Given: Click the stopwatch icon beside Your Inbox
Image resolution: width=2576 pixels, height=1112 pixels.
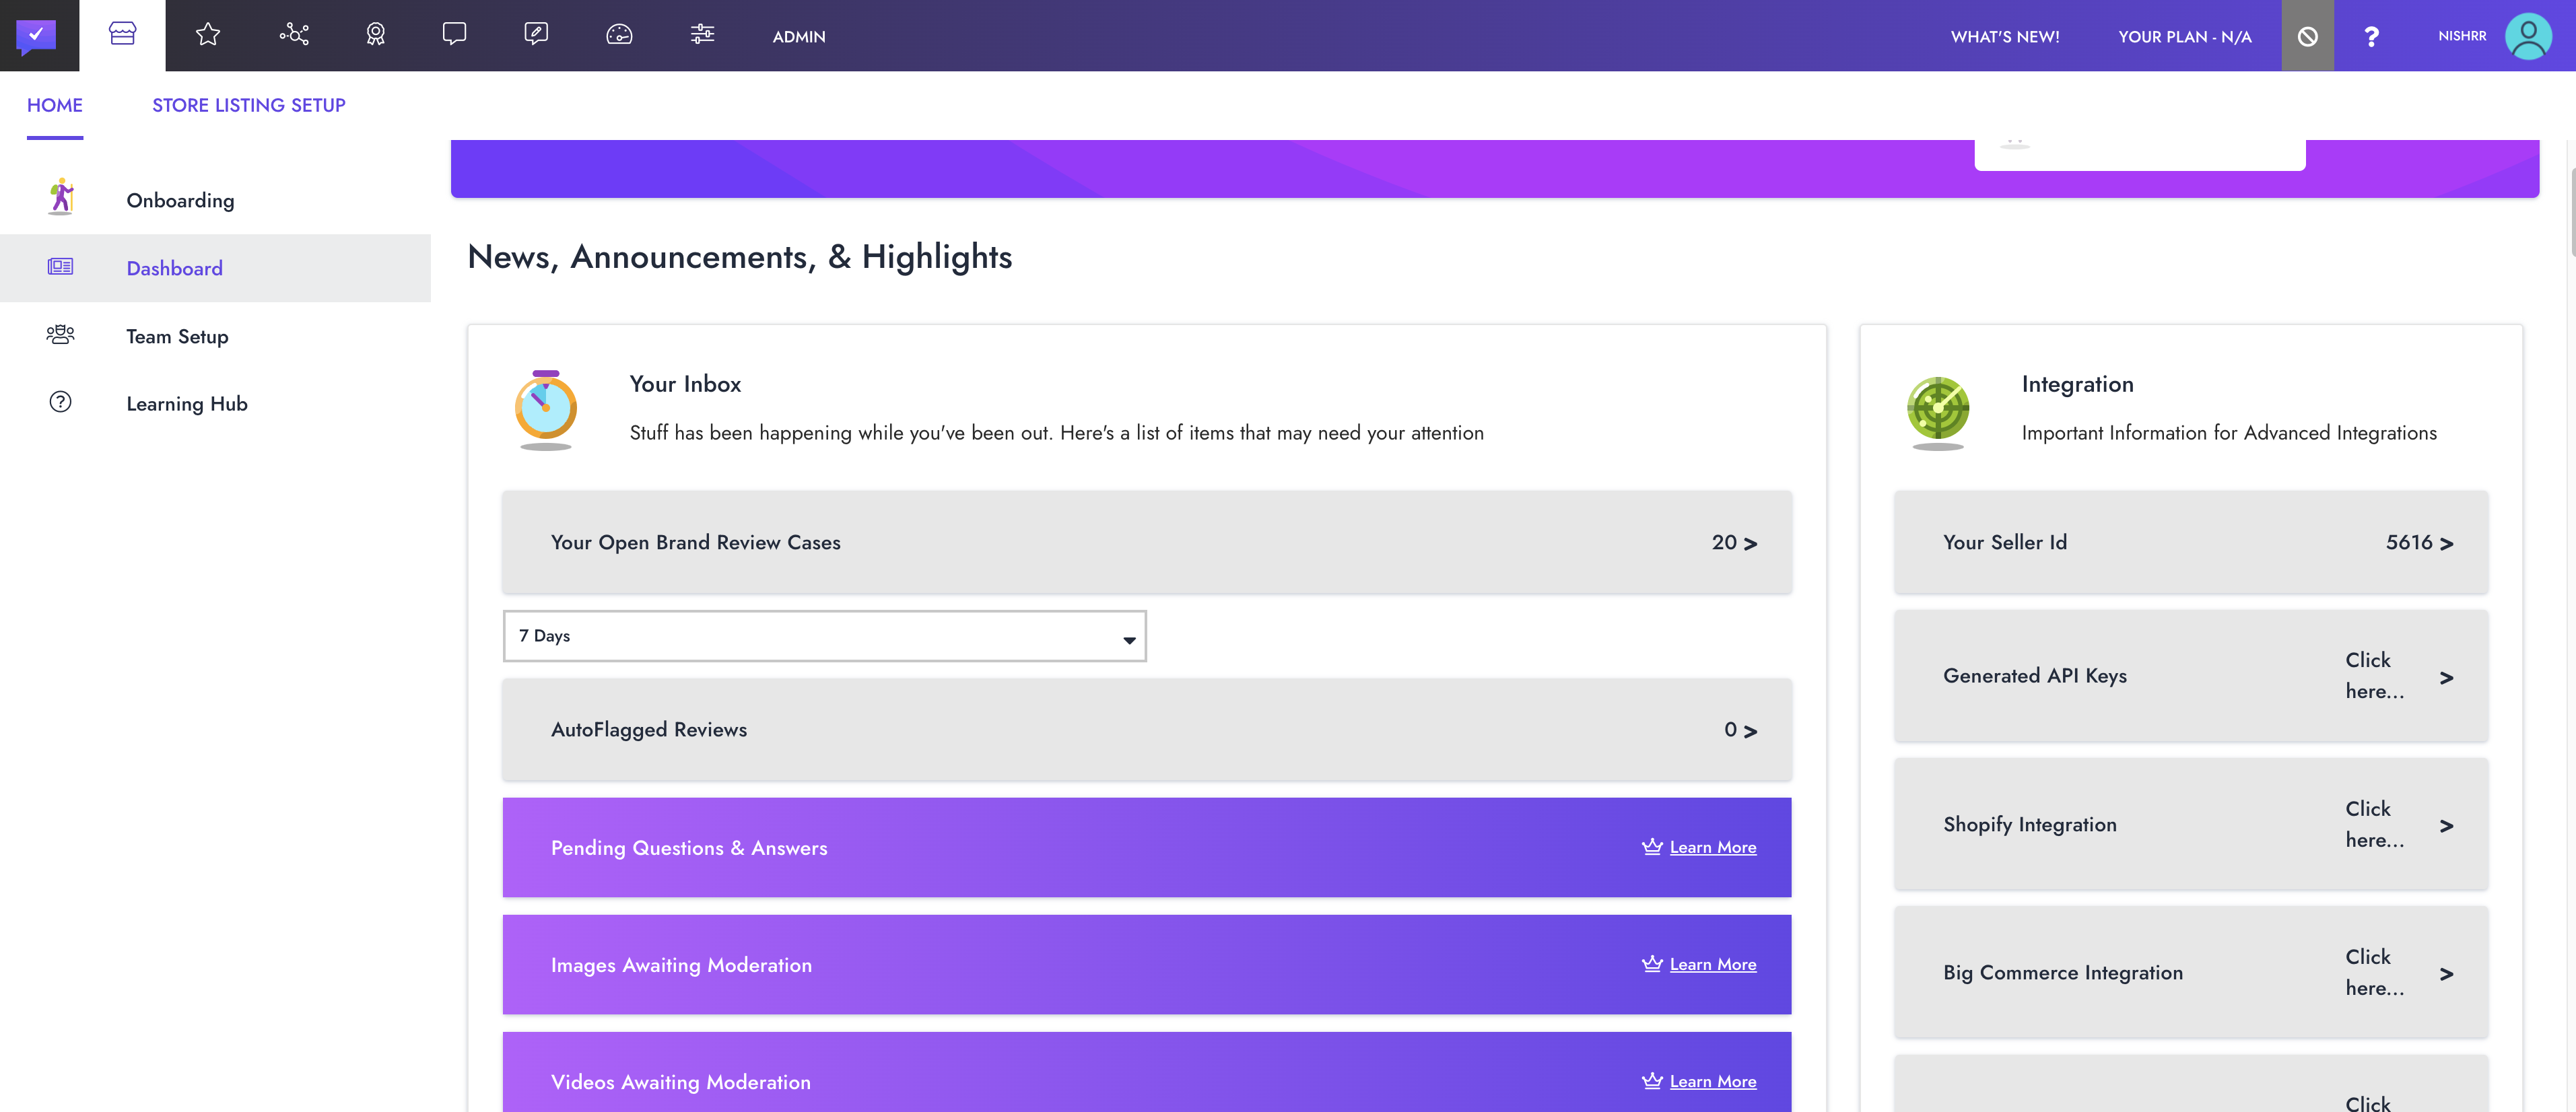Looking at the screenshot, I should 546,410.
